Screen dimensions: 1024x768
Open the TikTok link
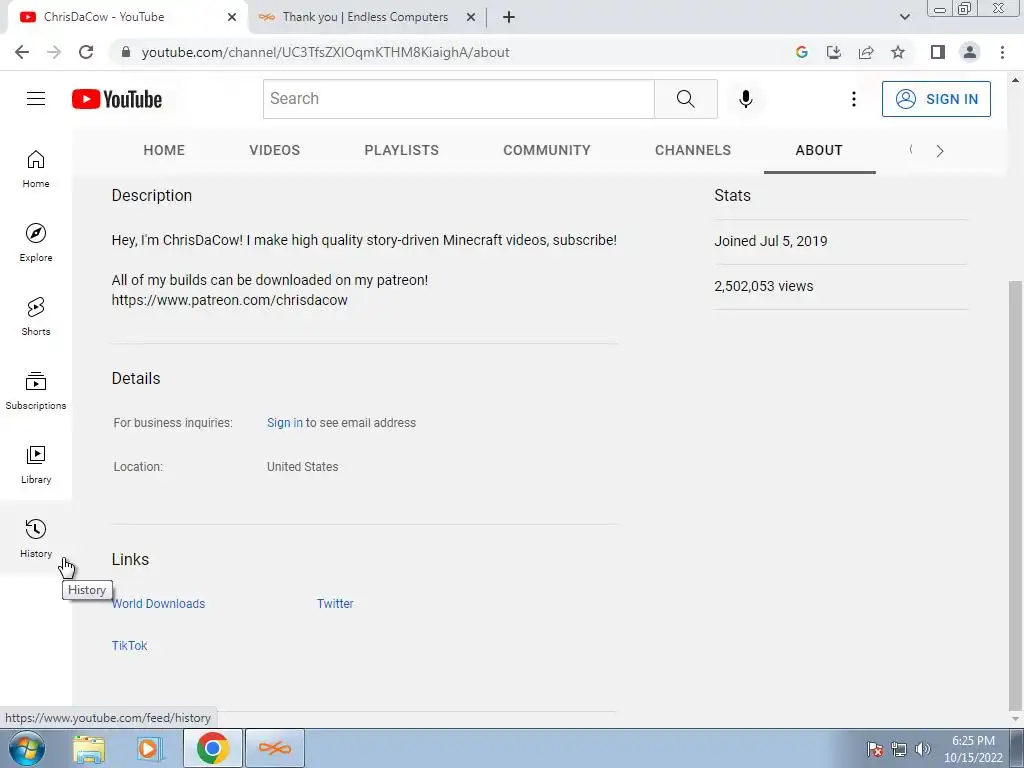click(129, 645)
